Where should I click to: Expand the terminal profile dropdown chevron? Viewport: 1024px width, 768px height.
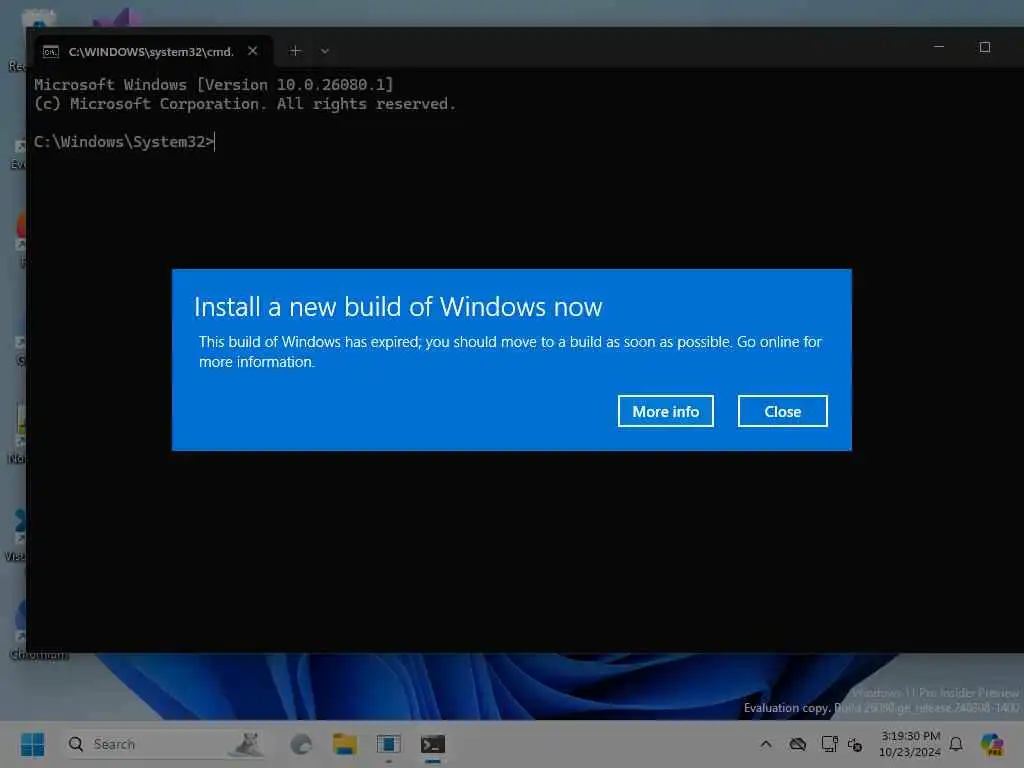pos(325,51)
